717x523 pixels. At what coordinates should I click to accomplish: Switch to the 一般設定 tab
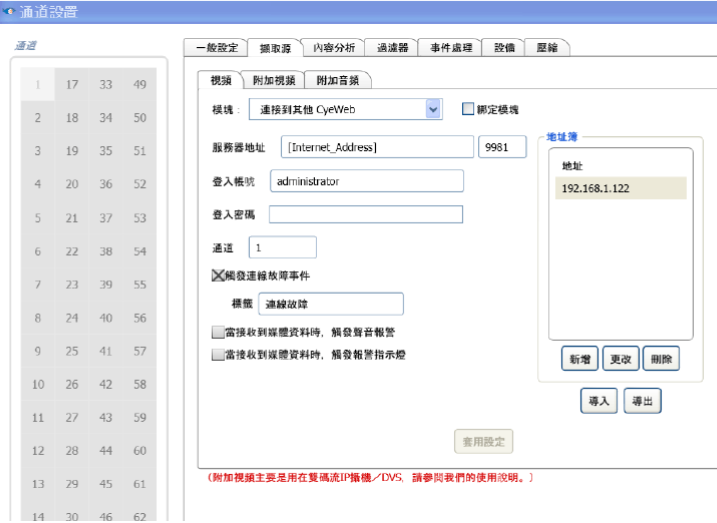215,47
